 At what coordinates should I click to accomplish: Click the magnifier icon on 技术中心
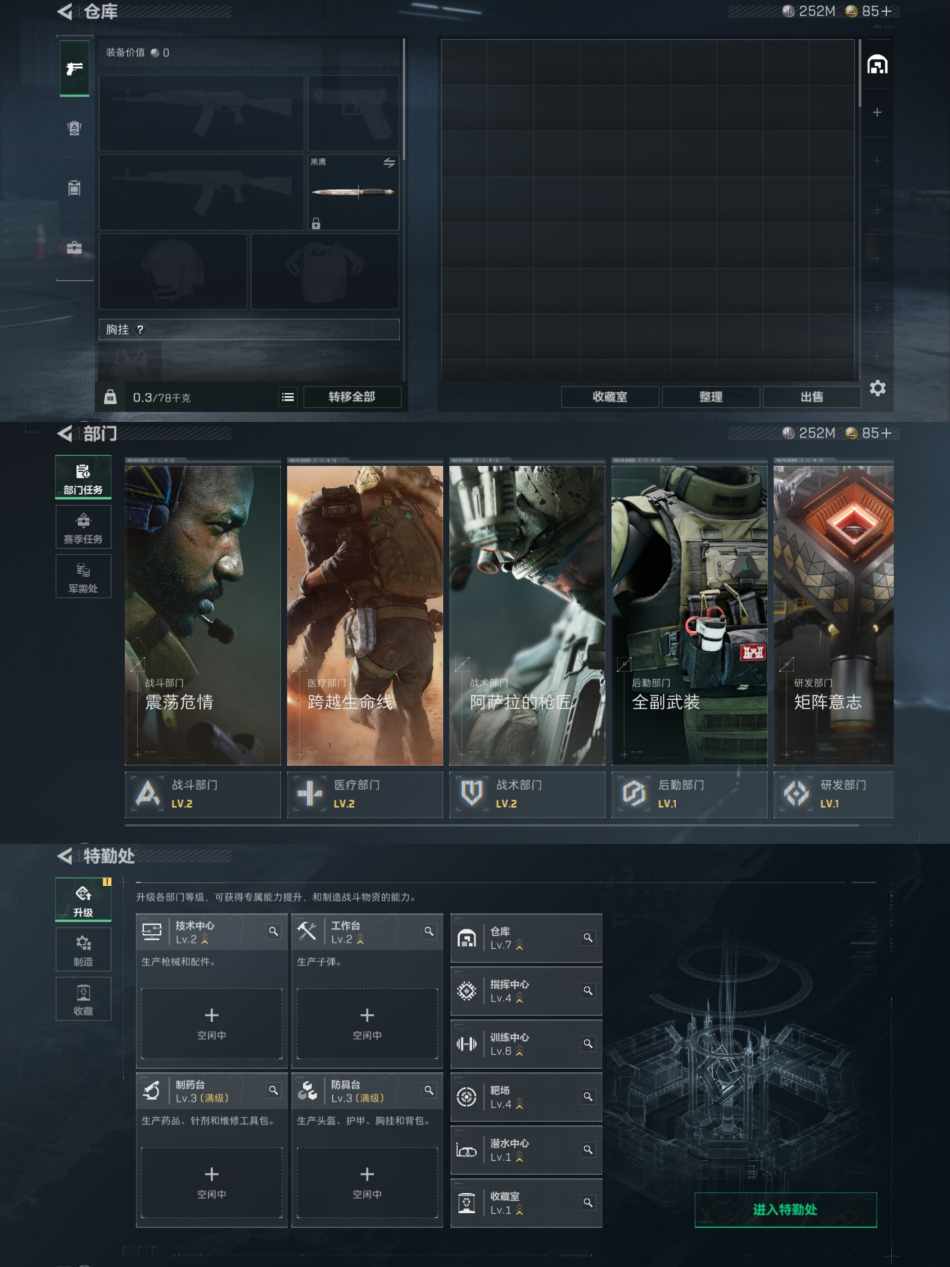pyautogui.click(x=273, y=931)
